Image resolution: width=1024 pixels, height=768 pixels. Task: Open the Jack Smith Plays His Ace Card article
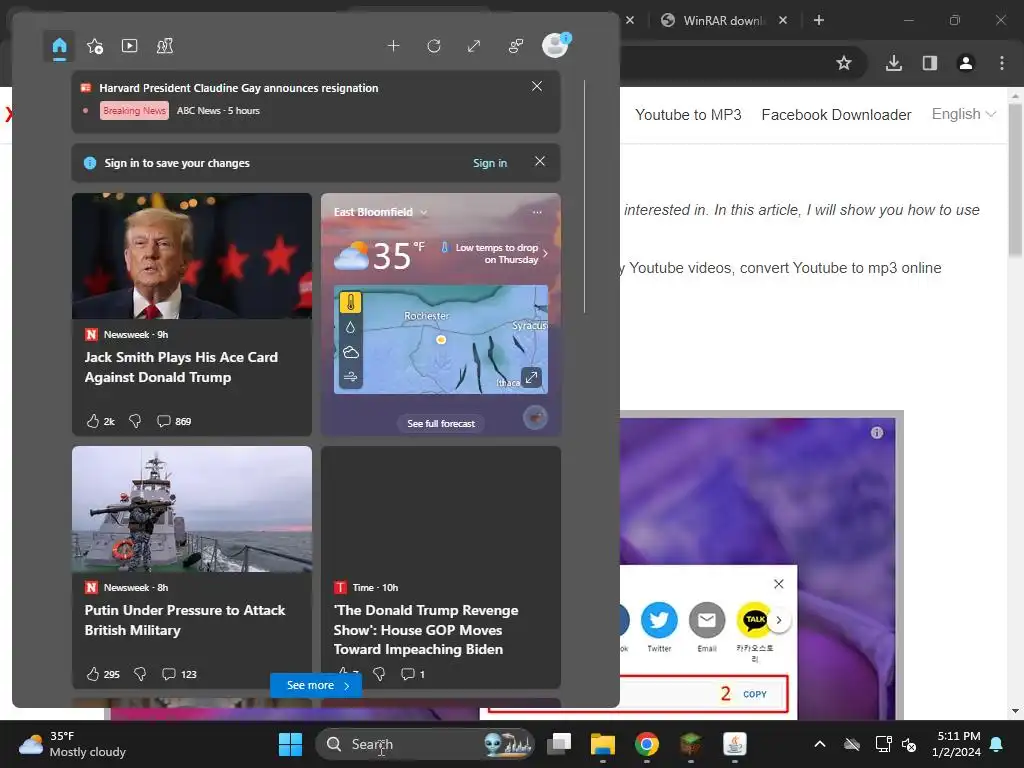(x=181, y=367)
